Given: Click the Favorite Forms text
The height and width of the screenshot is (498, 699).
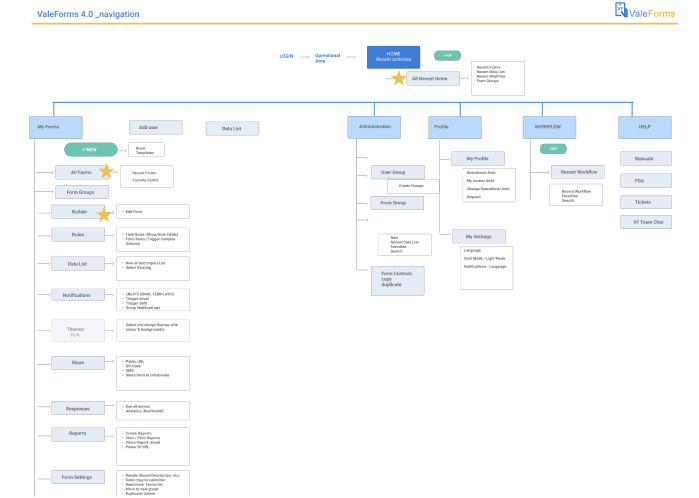Looking at the screenshot, I should tap(145, 180).
